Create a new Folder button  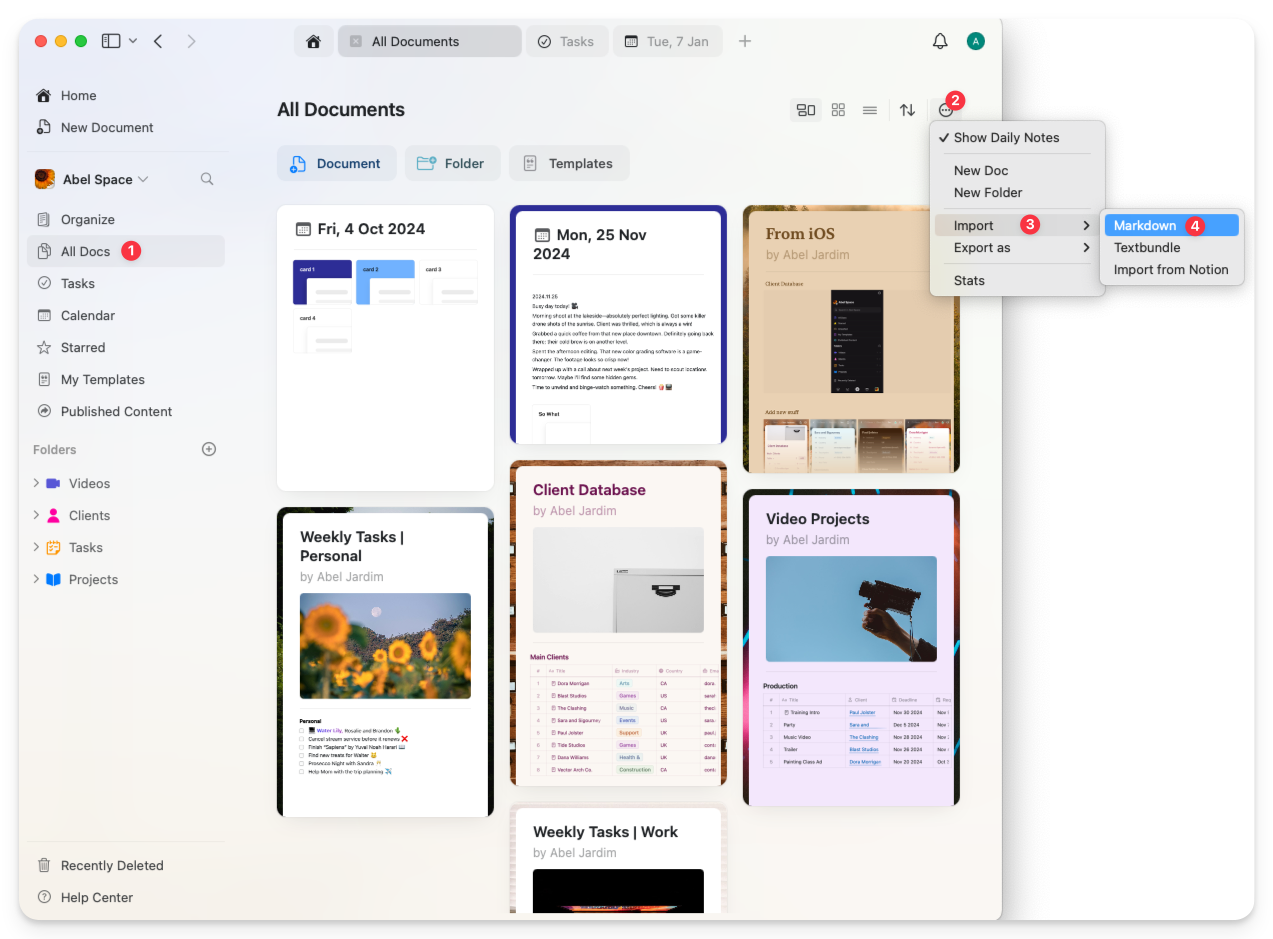click(452, 163)
